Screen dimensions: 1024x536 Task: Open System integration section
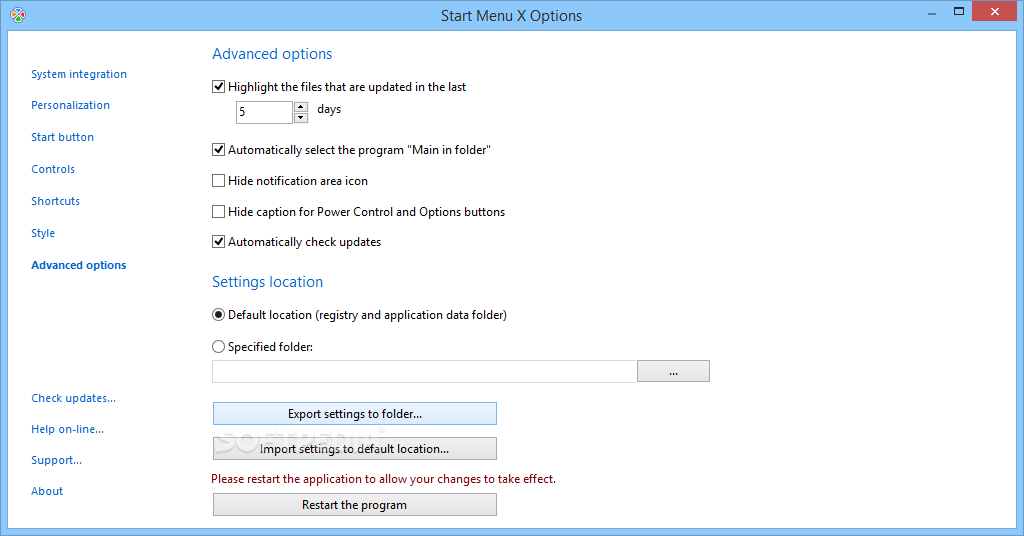79,74
